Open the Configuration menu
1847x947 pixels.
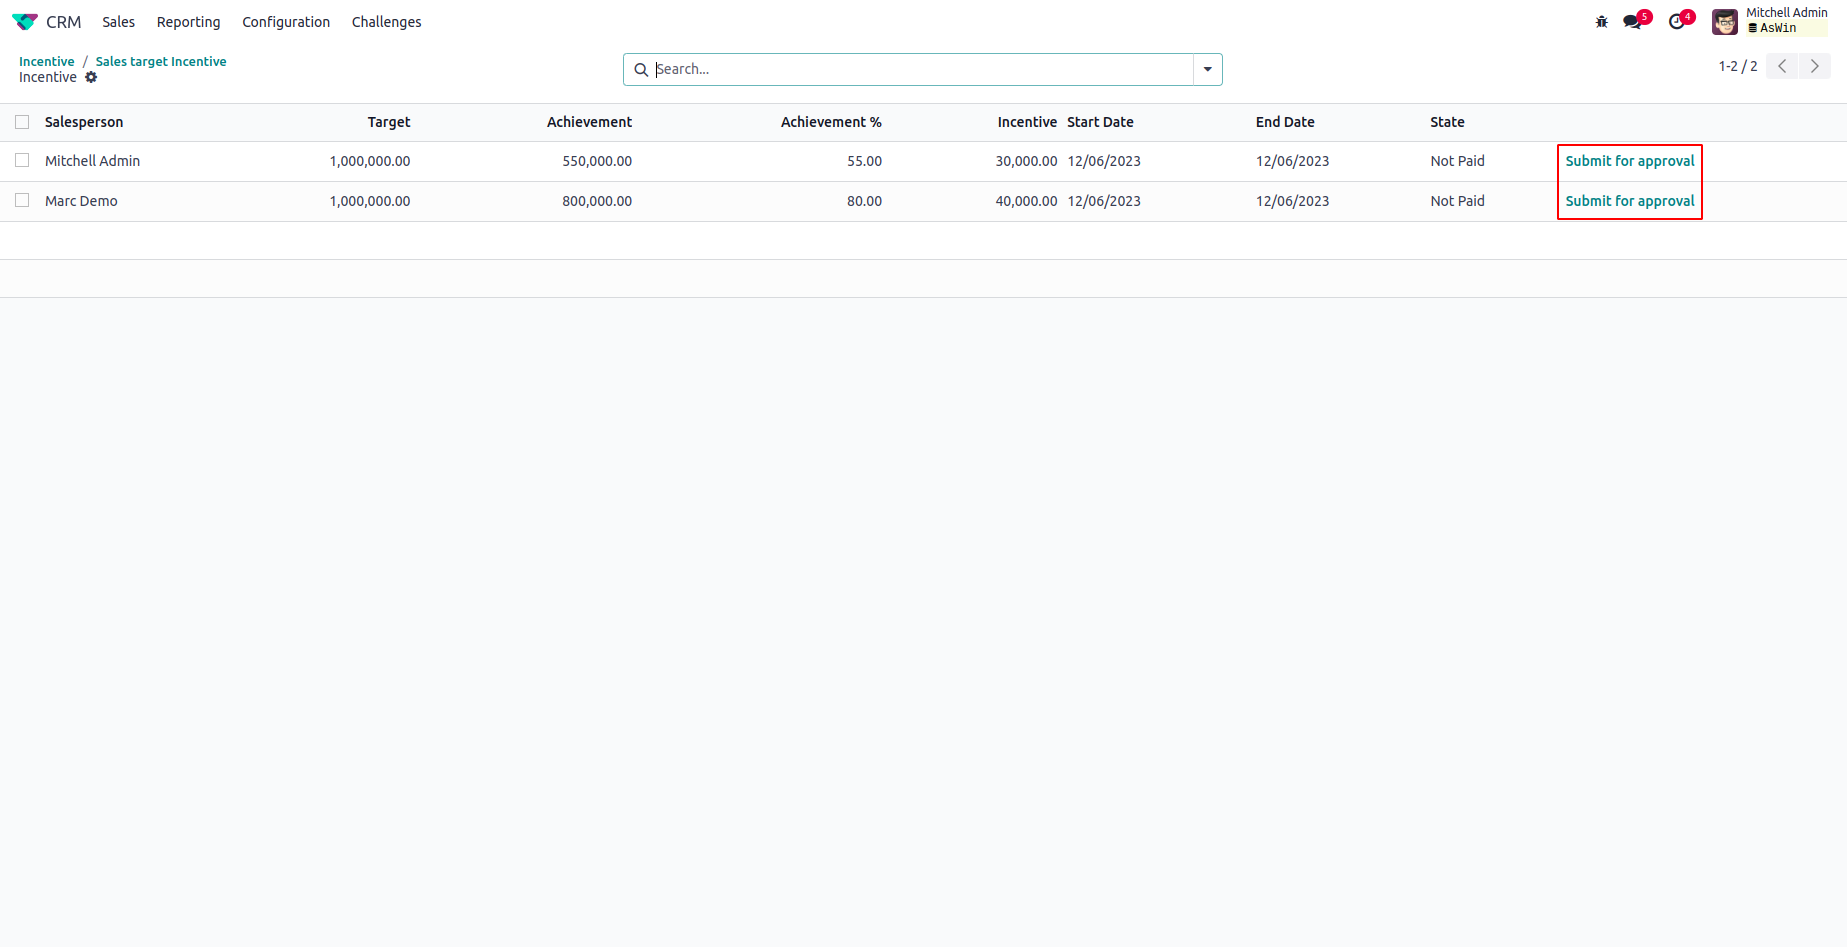286,22
